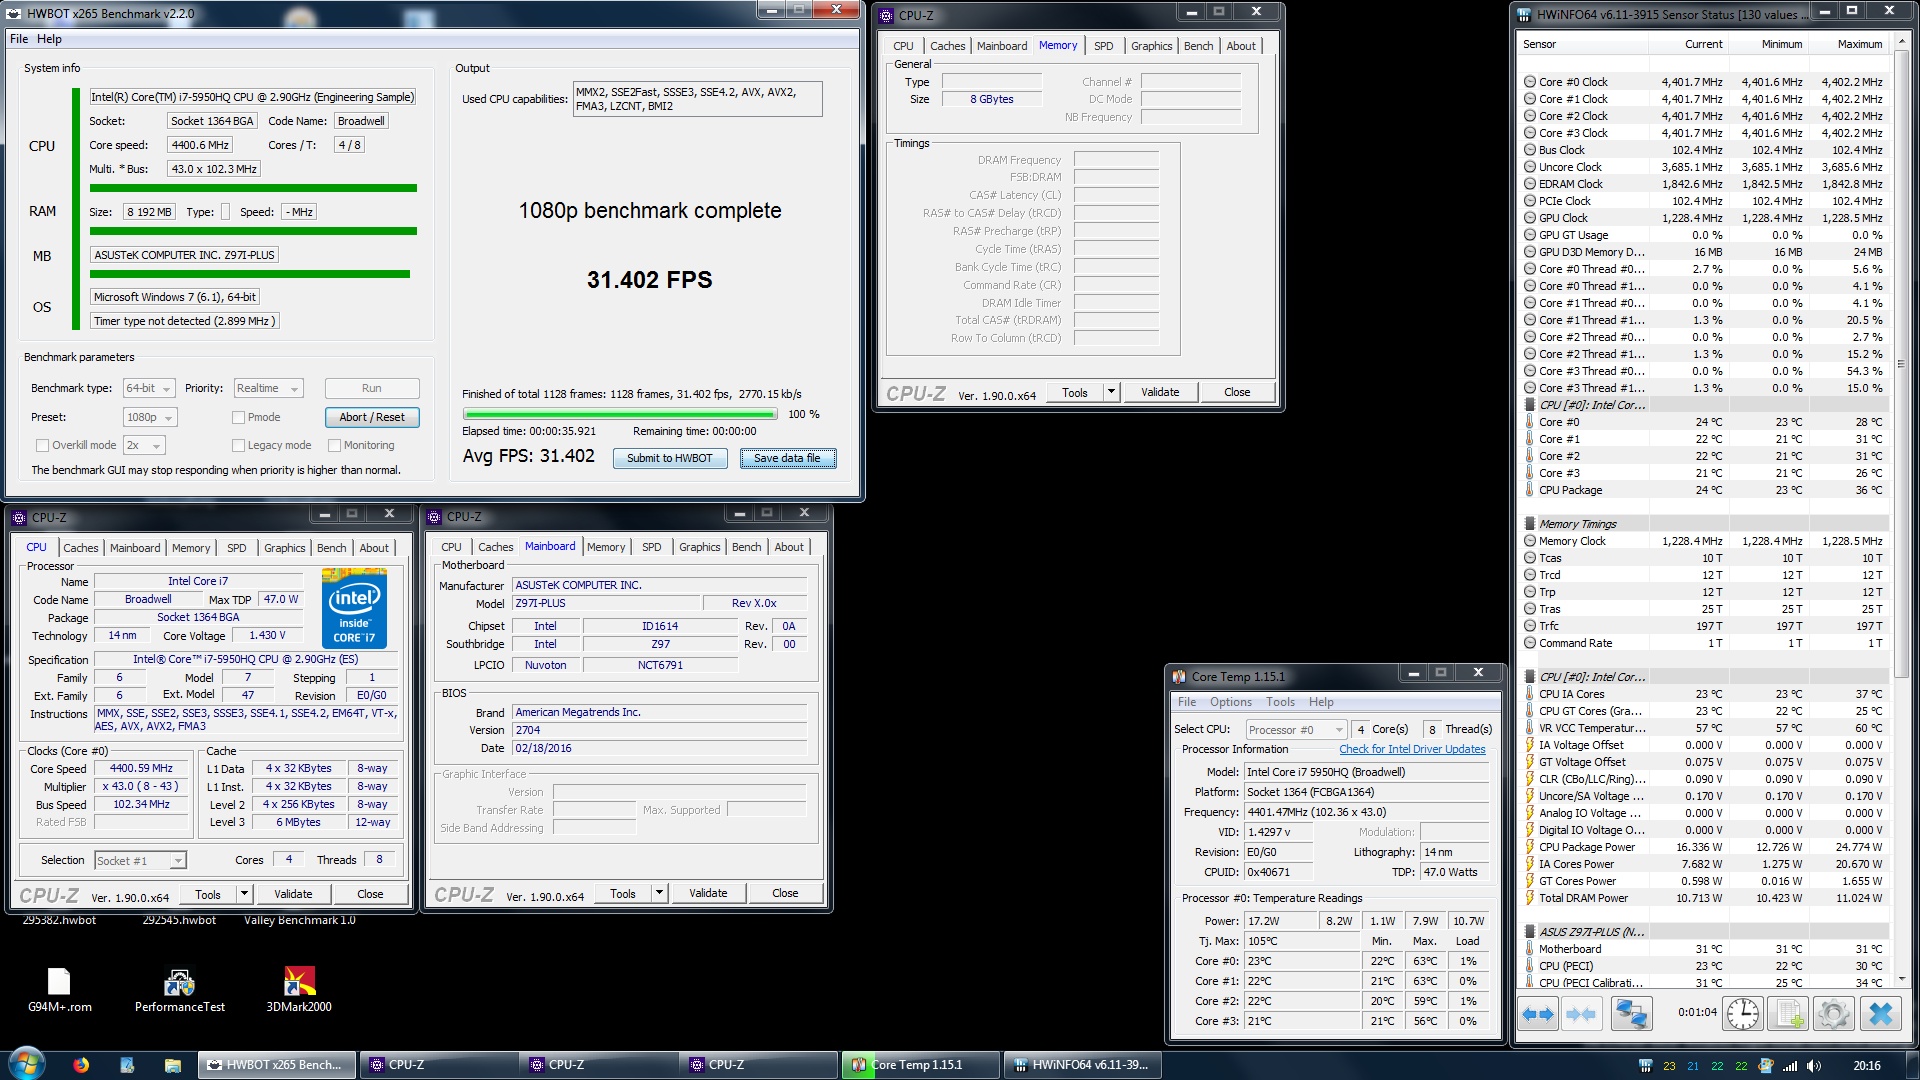Screen dimensions: 1920x1080
Task: Click the HWiNFO tray icon left of temperatures
Action: (x=1645, y=1066)
